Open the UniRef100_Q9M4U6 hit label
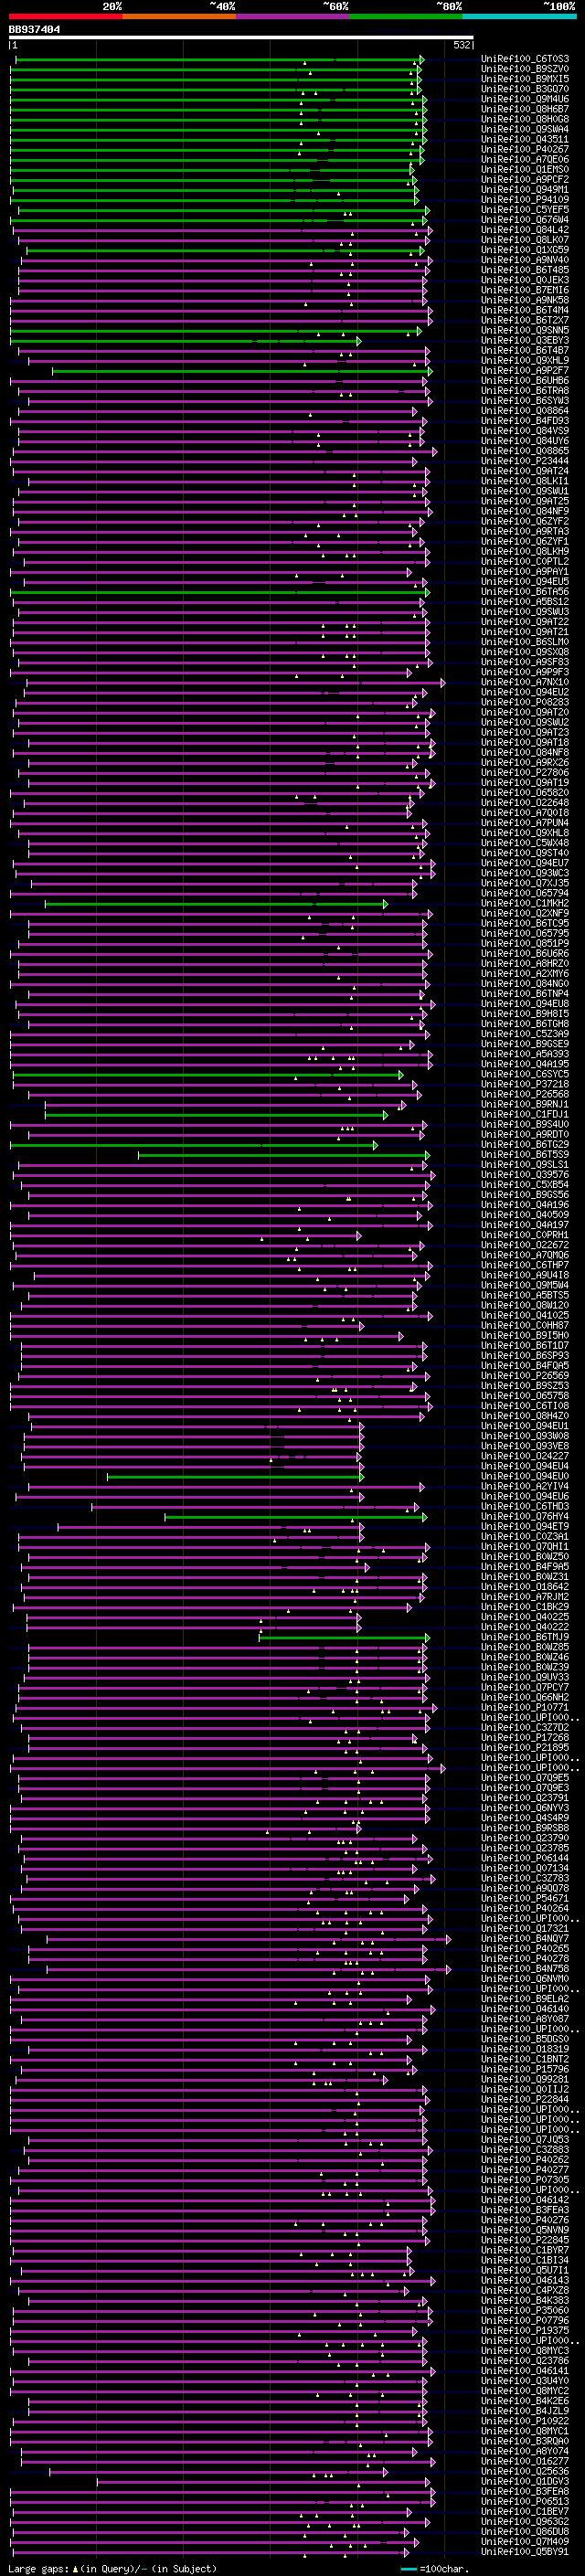The width and height of the screenshot is (585, 2576). click(525, 99)
